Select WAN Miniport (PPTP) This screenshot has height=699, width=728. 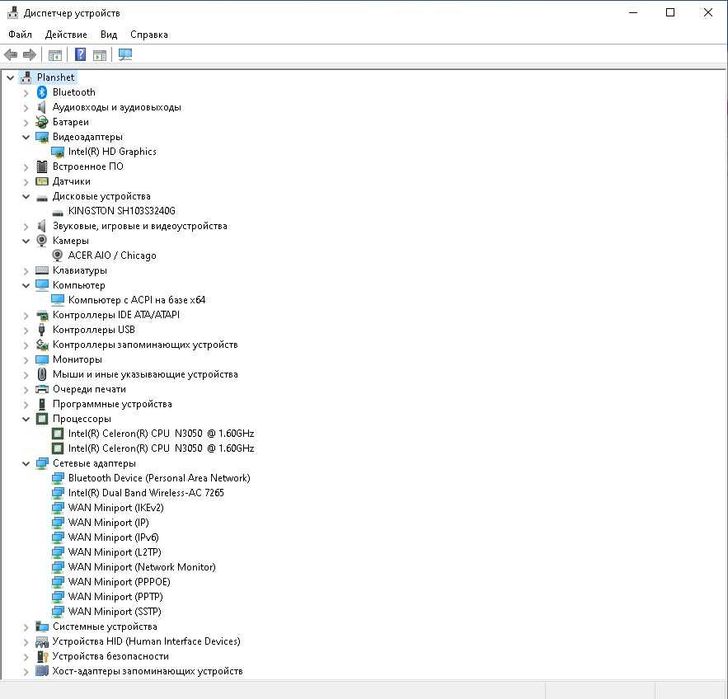[115, 597]
